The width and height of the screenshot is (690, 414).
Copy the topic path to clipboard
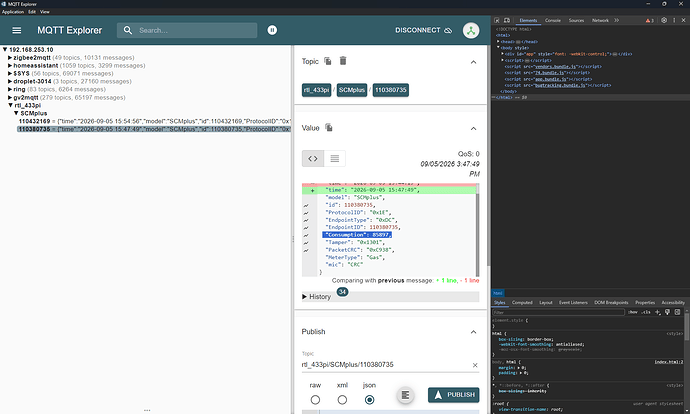point(328,61)
